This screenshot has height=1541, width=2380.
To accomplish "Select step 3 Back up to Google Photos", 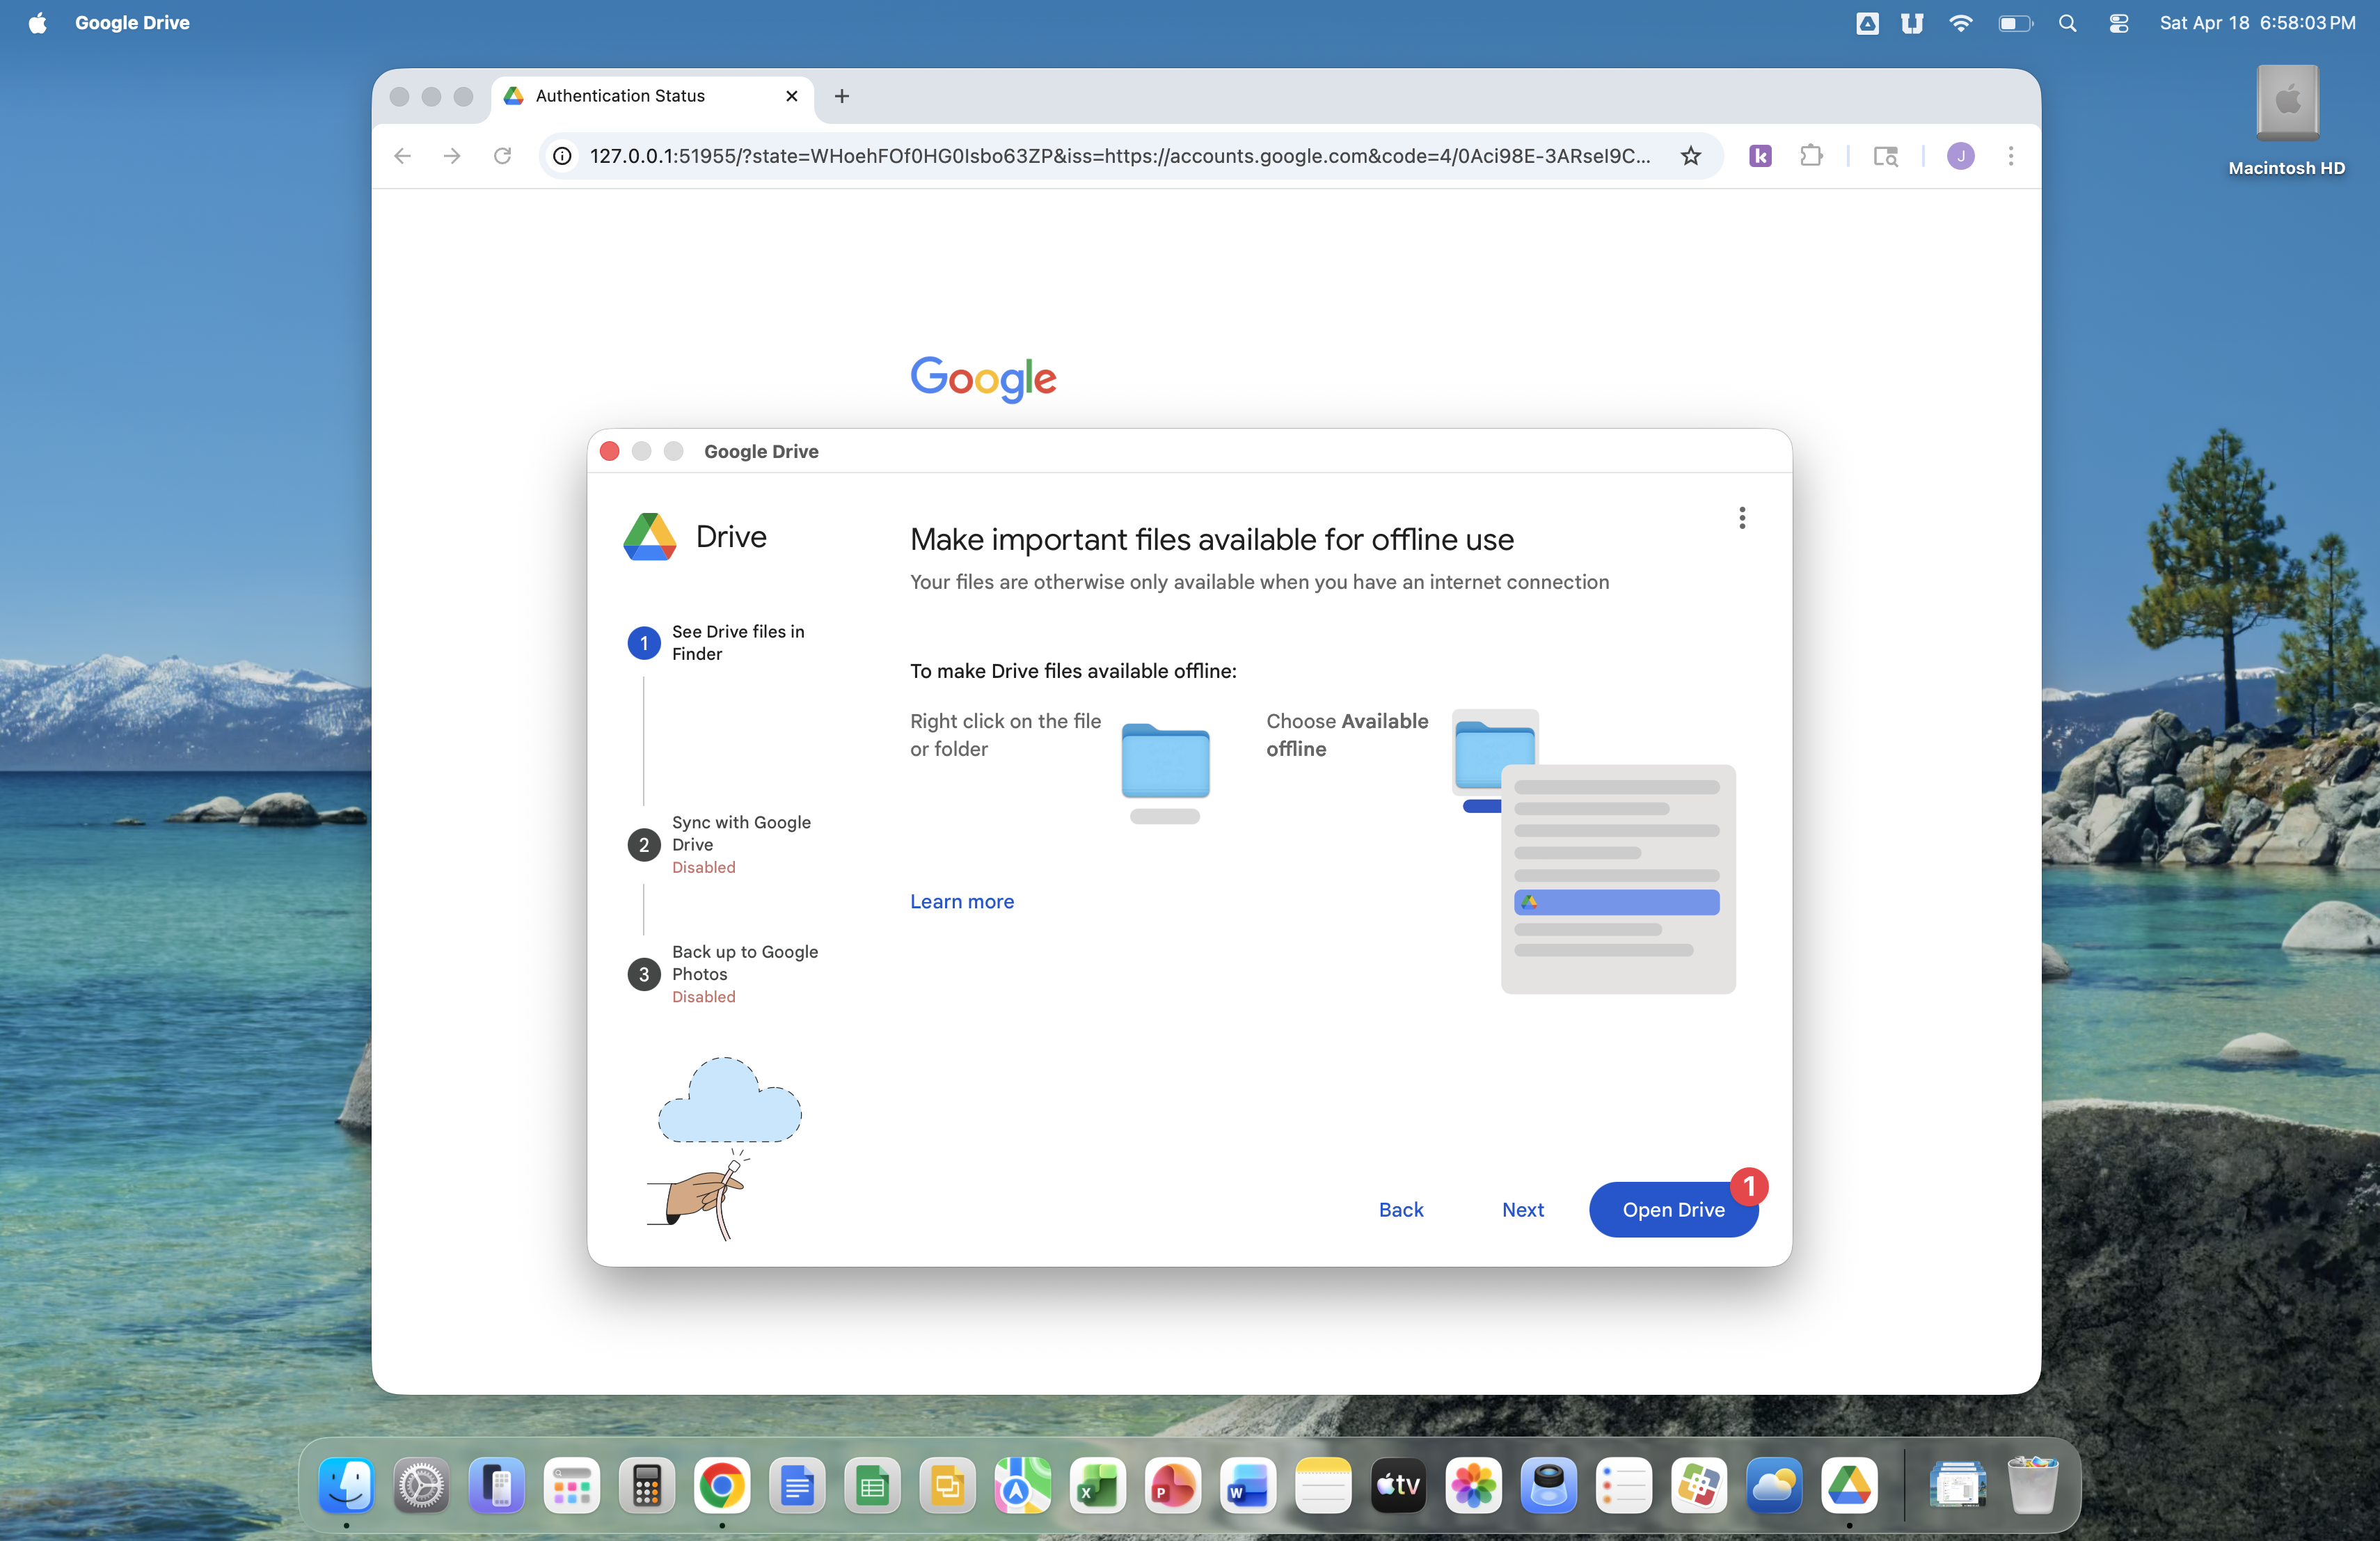I will (744, 962).
